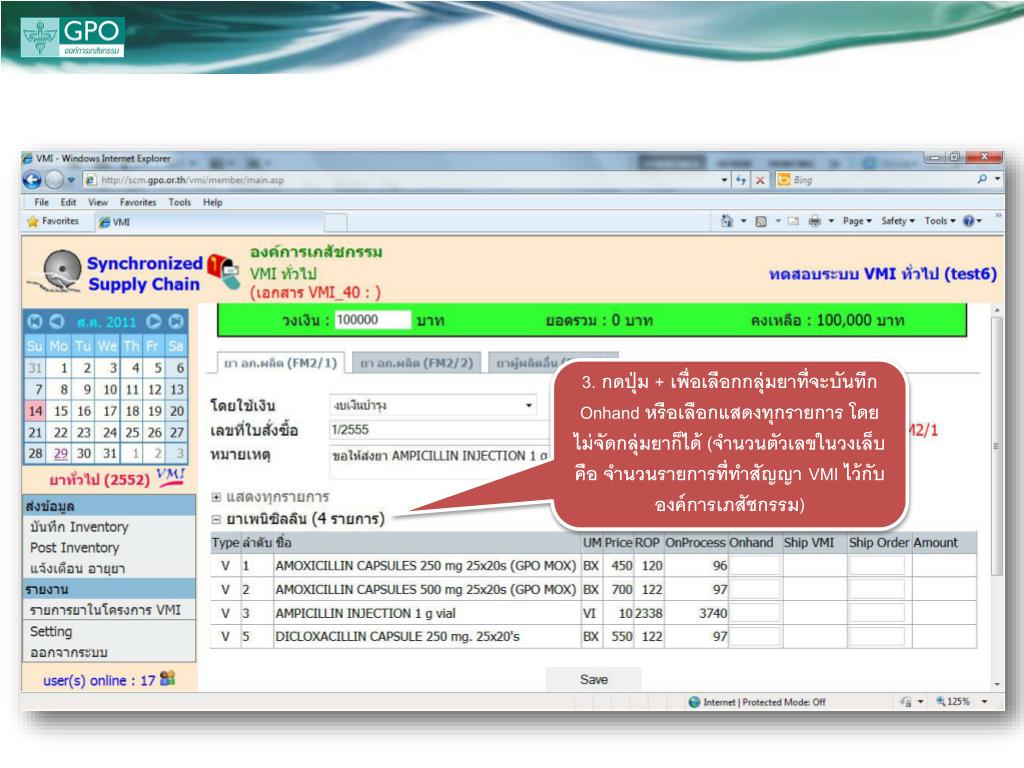Go to next month in calendar
The image size is (1024, 768).
pyautogui.click(x=153, y=321)
